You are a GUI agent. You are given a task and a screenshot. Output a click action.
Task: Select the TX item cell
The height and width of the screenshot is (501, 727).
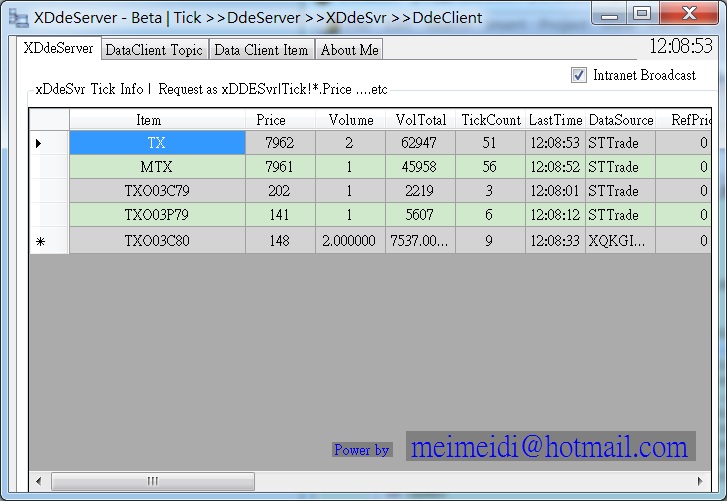[x=157, y=143]
